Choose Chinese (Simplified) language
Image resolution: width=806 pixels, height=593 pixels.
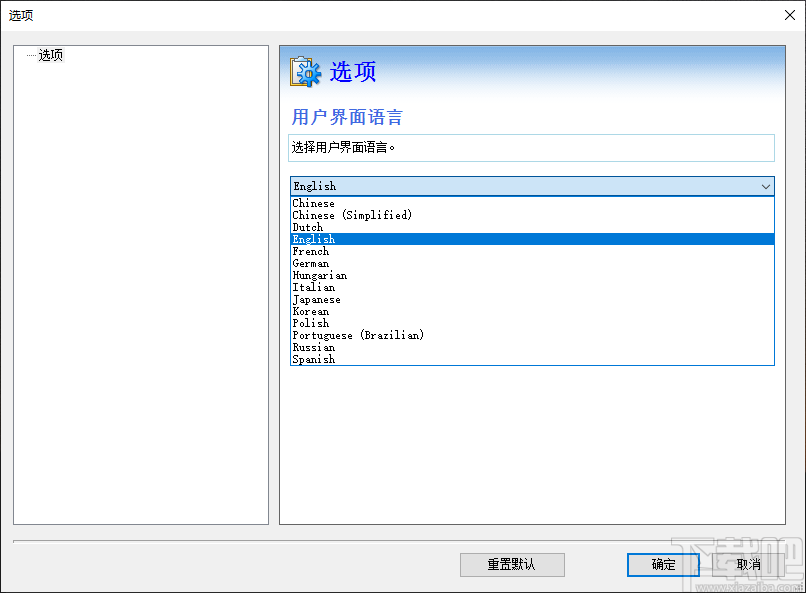[532, 215]
